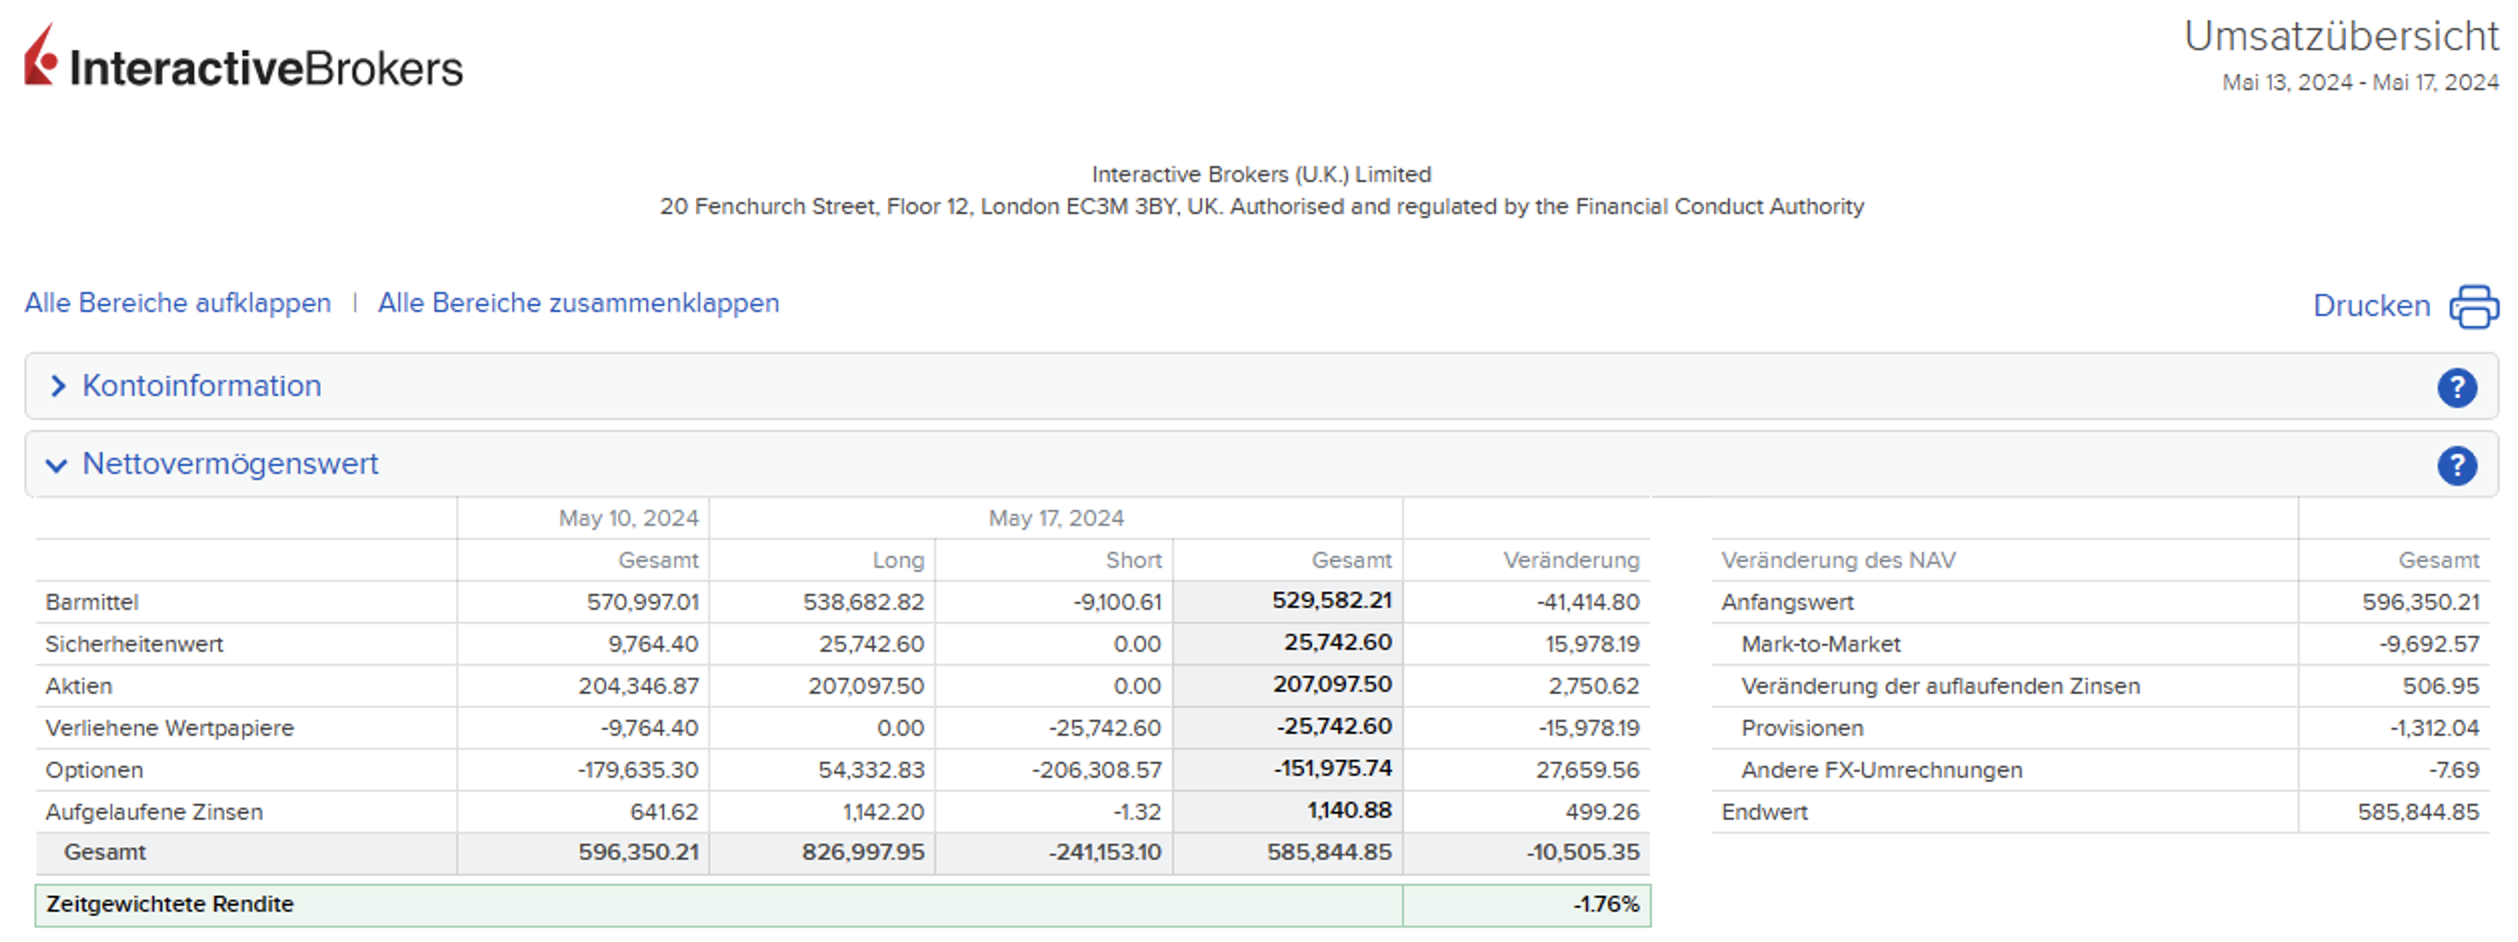Open help for Nettovermögenswert section
2518x942 pixels.
[2456, 465]
